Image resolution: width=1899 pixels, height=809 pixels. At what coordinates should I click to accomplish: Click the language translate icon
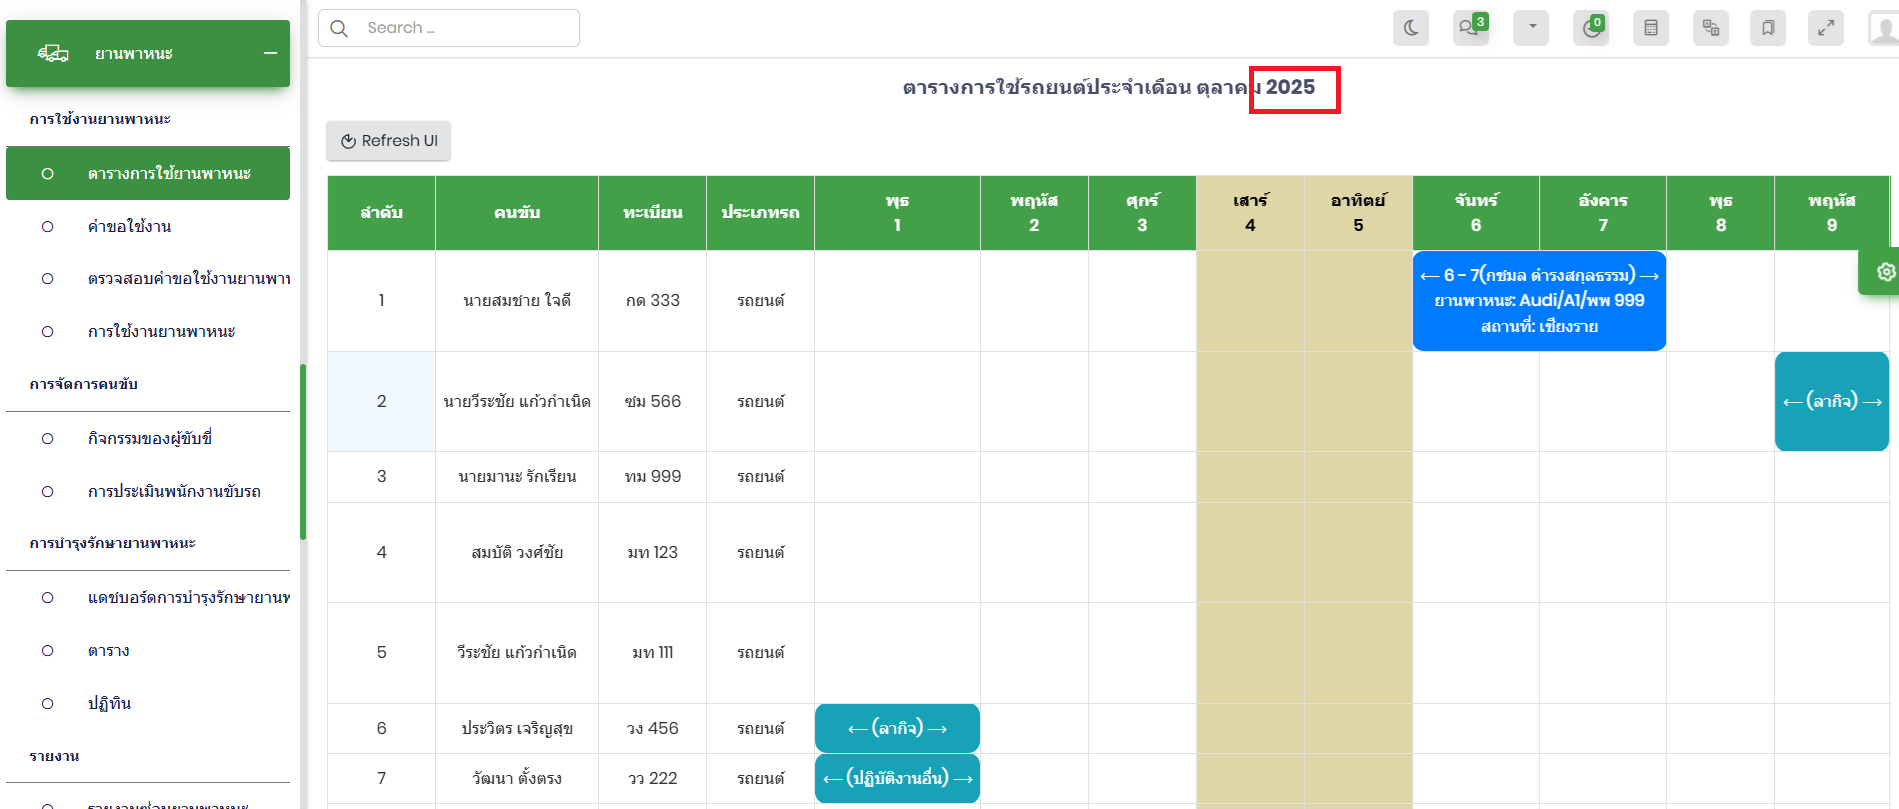(1711, 28)
